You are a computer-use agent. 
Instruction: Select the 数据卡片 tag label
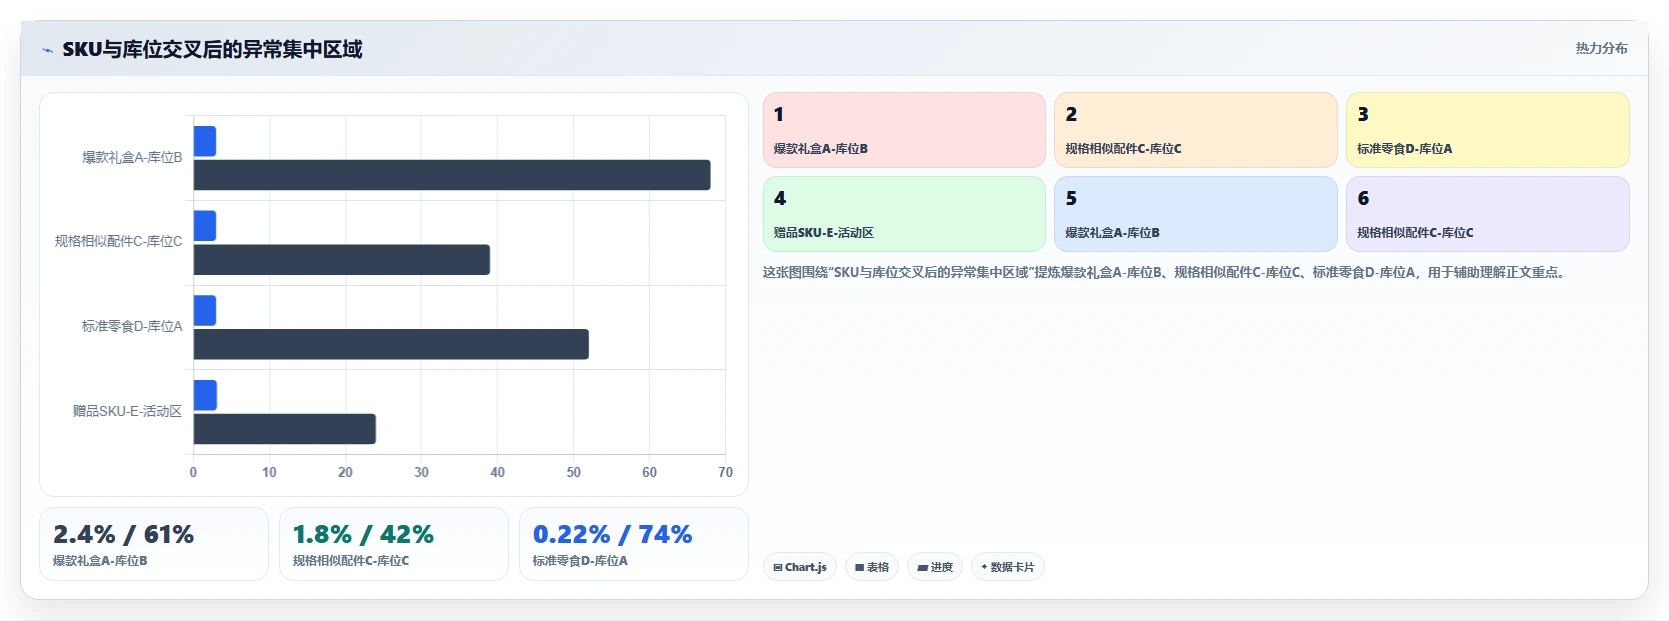(1012, 567)
